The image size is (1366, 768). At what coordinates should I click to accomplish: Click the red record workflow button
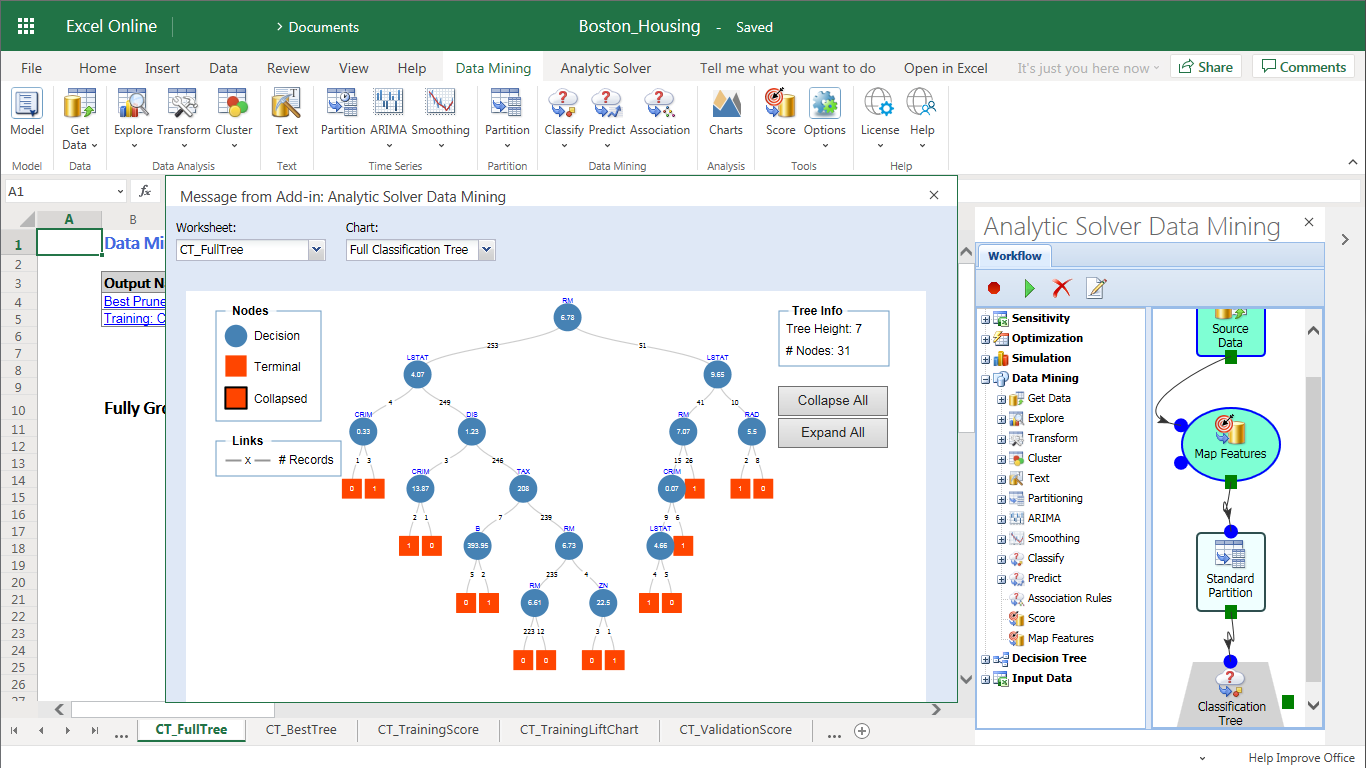[x=994, y=288]
